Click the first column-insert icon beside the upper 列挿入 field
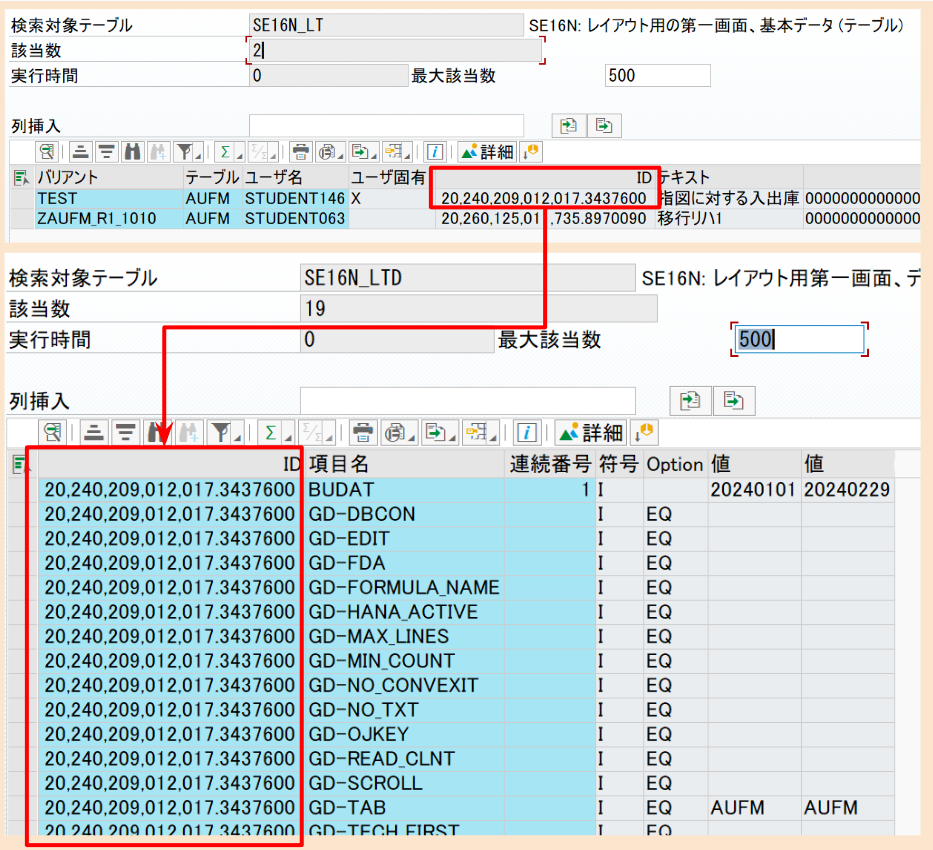 click(x=569, y=125)
